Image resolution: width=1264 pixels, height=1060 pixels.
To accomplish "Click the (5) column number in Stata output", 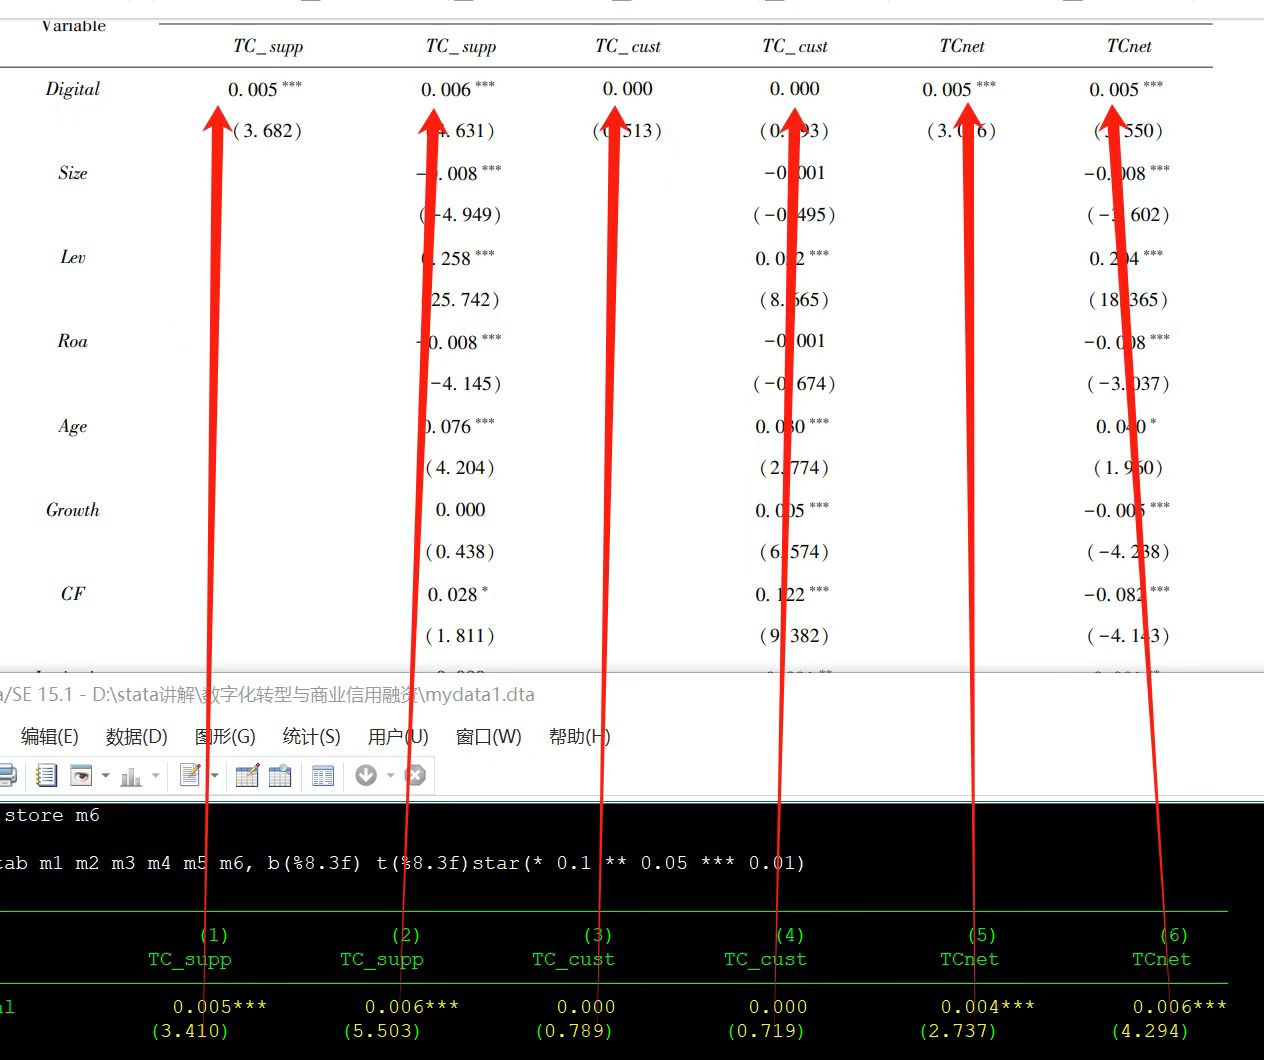I will 982,935.
